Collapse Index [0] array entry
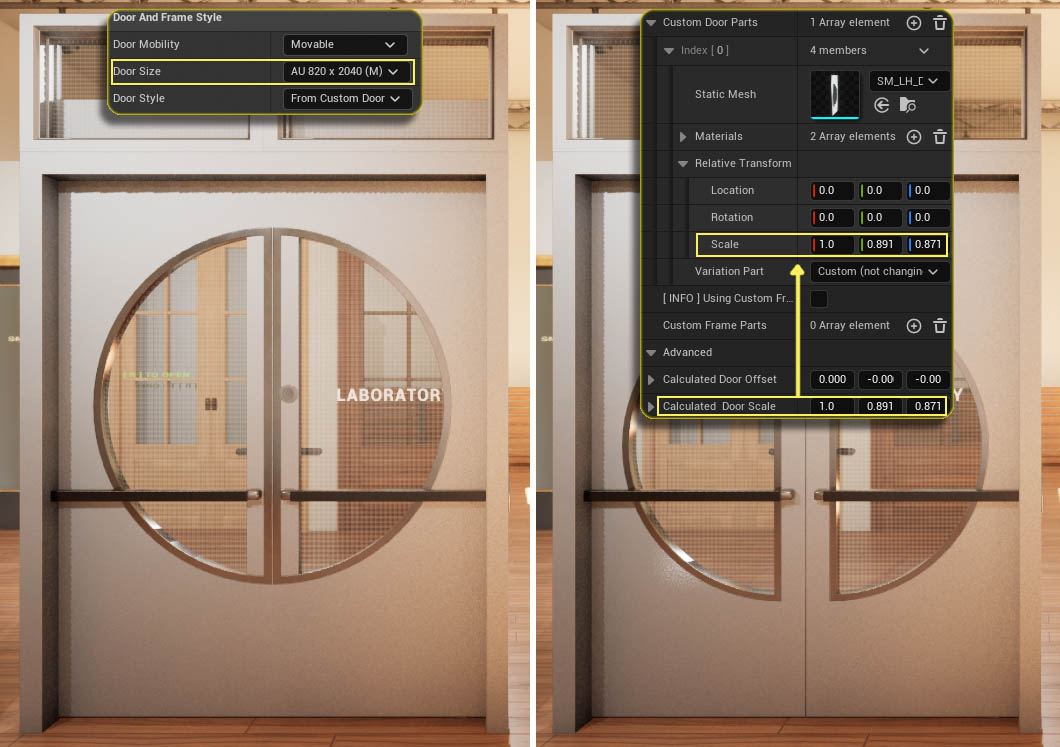Viewport: 1060px width, 747px height. click(x=669, y=51)
